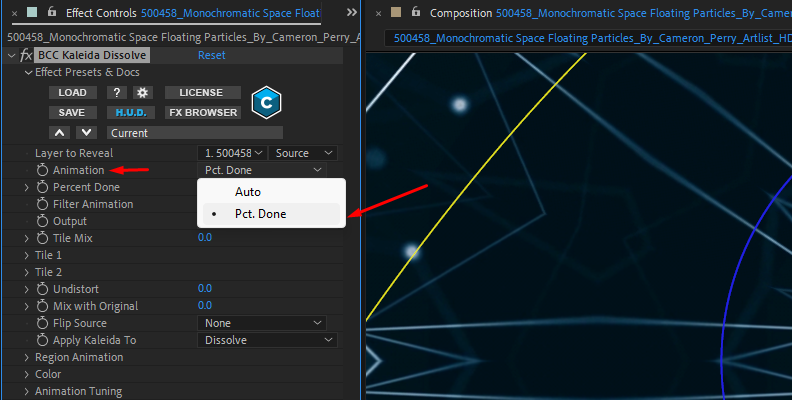
Task: Click the help question mark button
Action: pos(117,92)
